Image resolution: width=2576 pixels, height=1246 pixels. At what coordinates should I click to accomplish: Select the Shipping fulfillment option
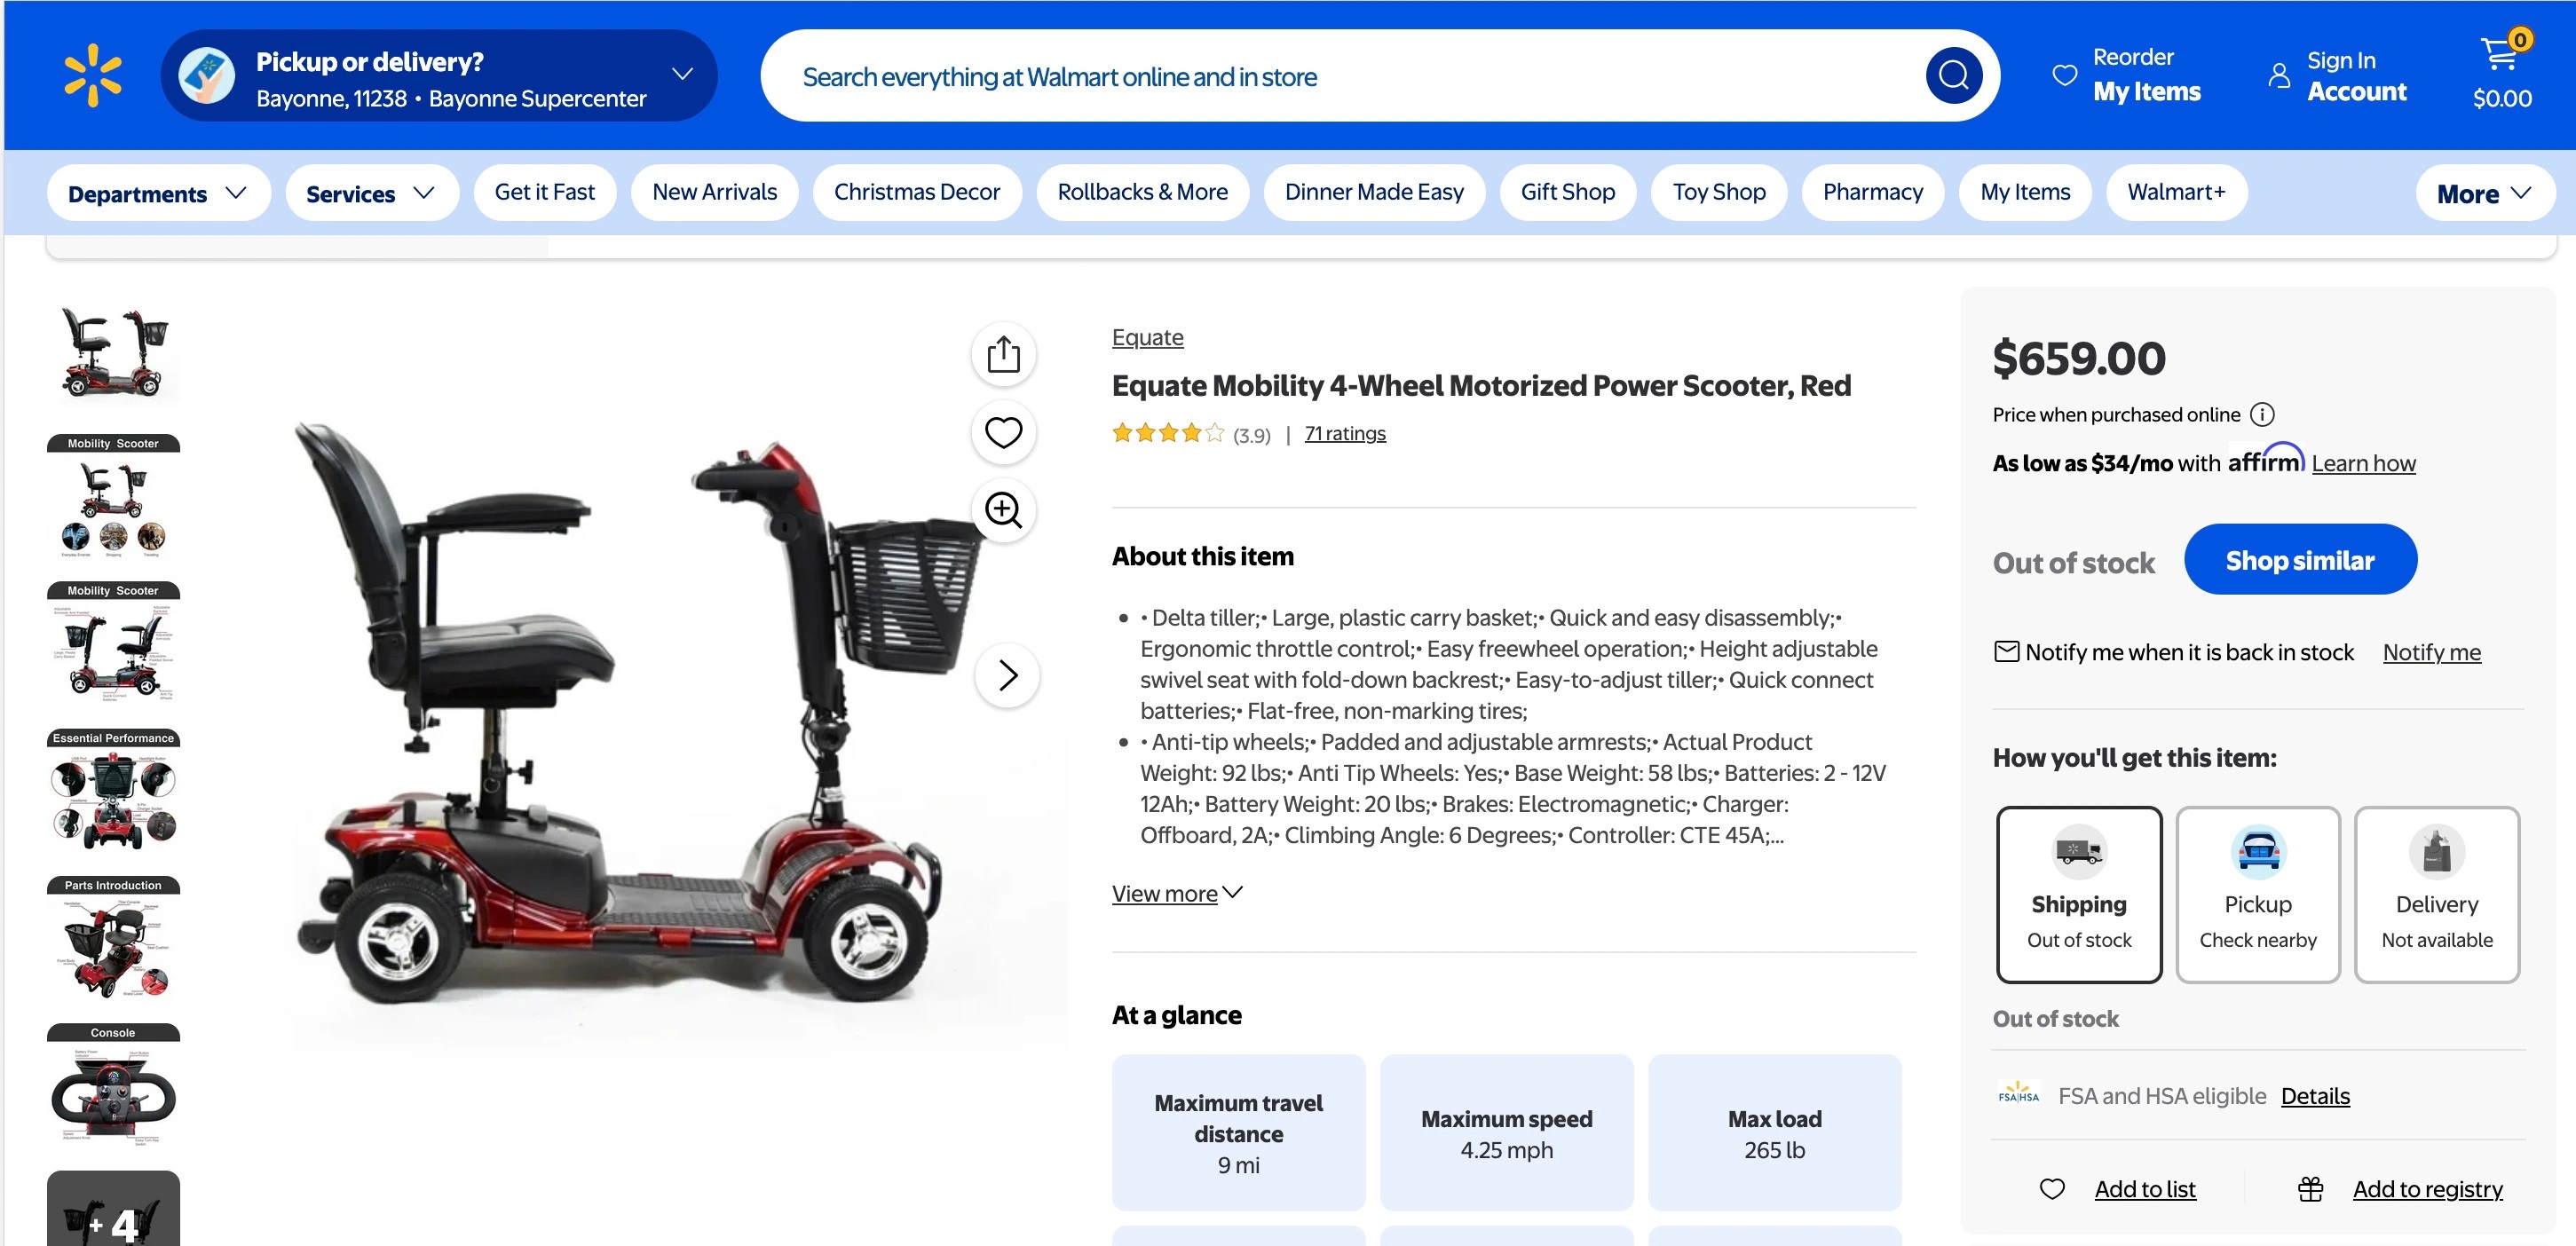coord(2079,894)
